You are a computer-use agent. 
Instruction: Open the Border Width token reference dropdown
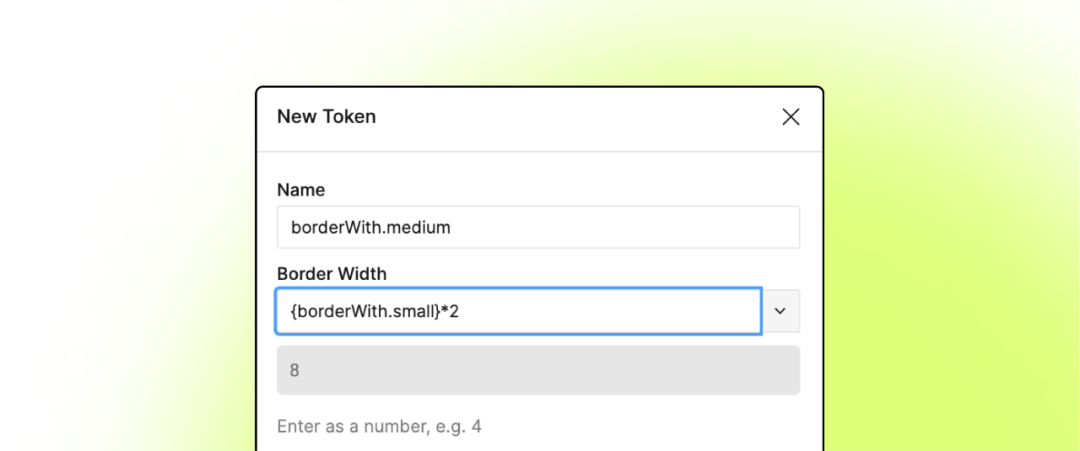click(x=781, y=311)
